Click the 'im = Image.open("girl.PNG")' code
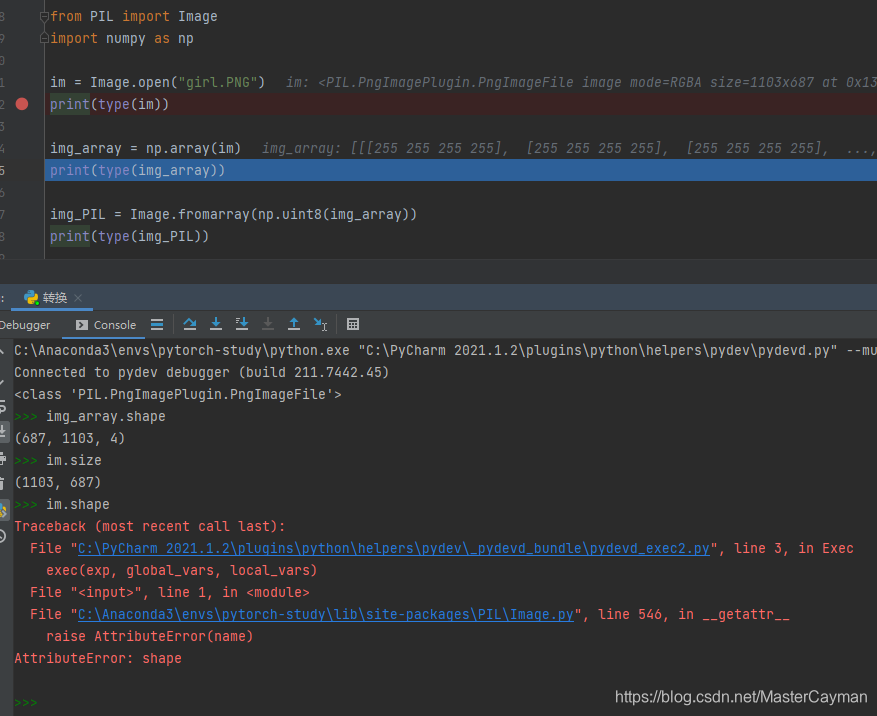The height and width of the screenshot is (716, 877). pos(157,82)
